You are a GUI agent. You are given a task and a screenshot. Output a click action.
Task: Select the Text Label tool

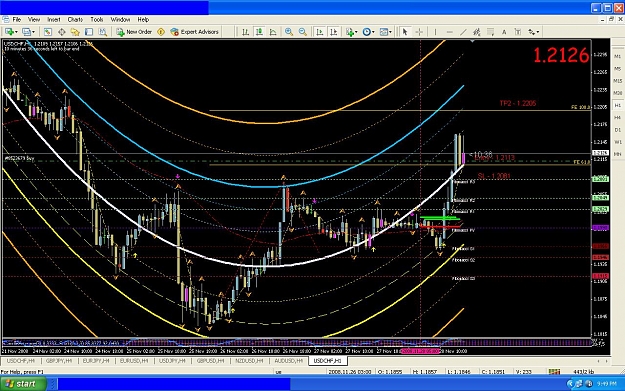[517, 32]
